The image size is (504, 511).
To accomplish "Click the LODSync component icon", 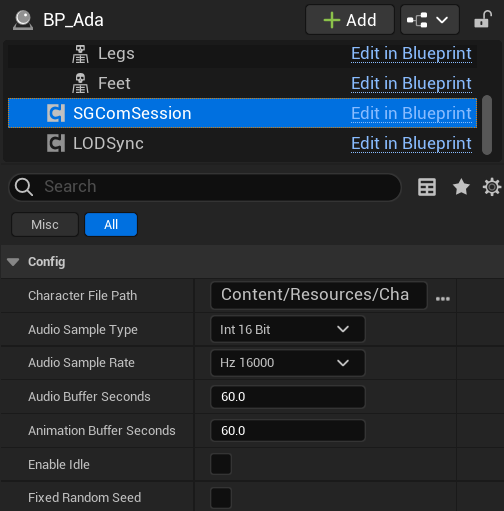I will coord(56,143).
